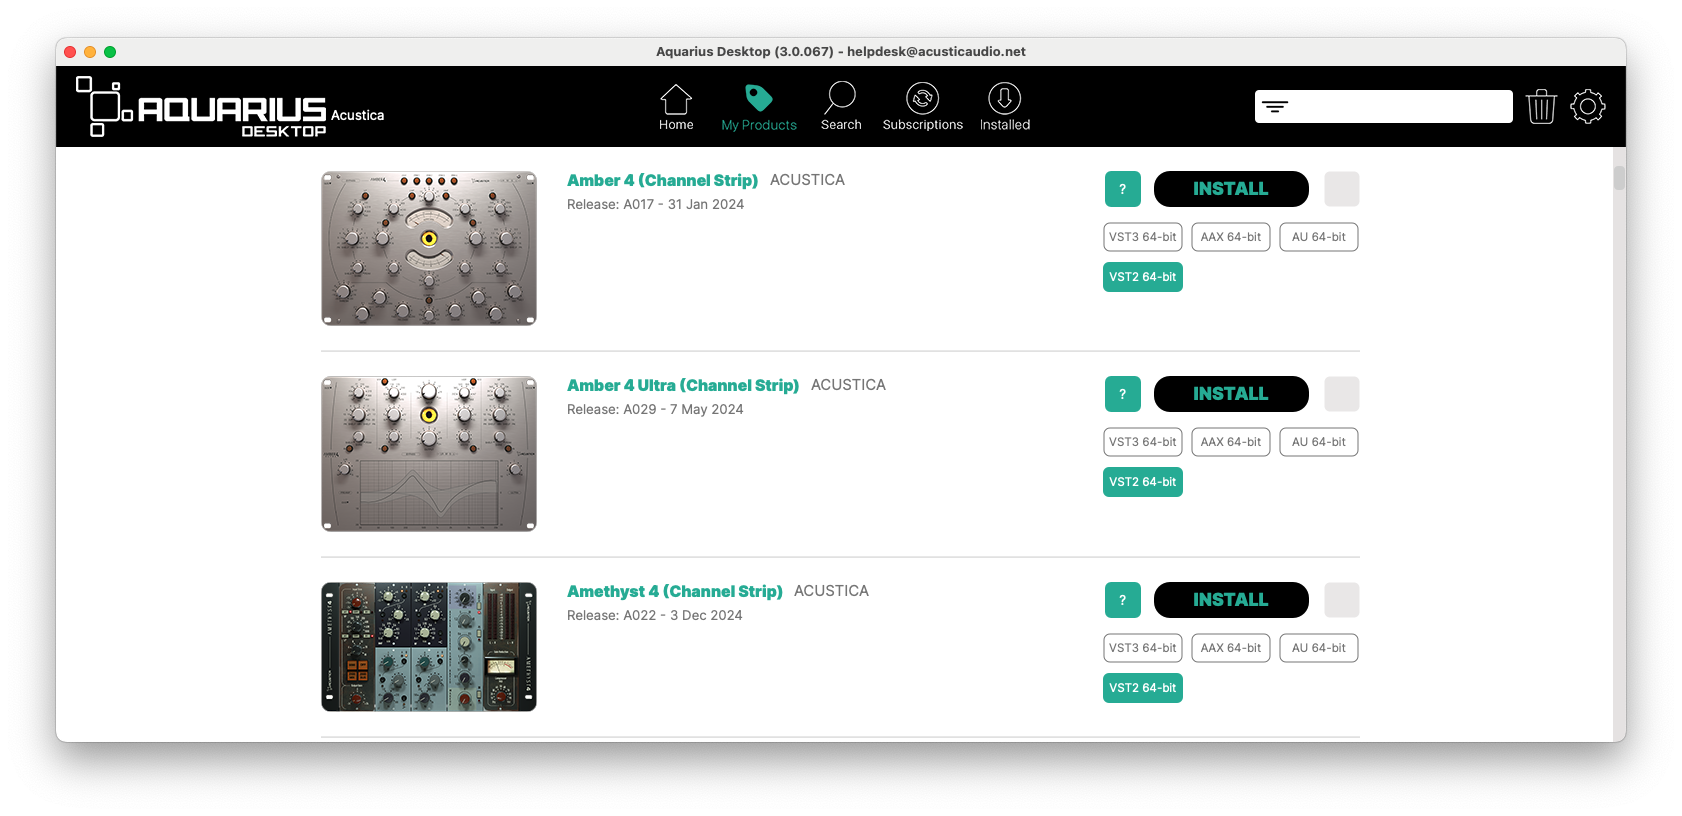Click the Amethyst 4 plugin thumbnail
The height and width of the screenshot is (816, 1682).
(429, 647)
